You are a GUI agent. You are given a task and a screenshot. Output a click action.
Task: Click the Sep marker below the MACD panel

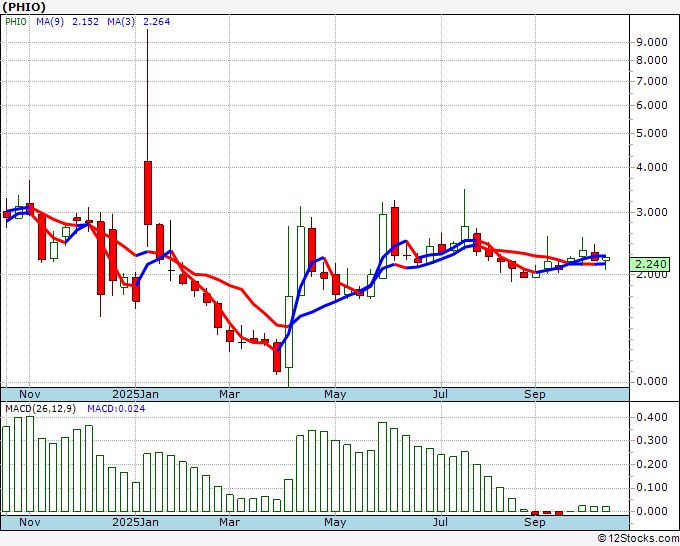click(535, 523)
